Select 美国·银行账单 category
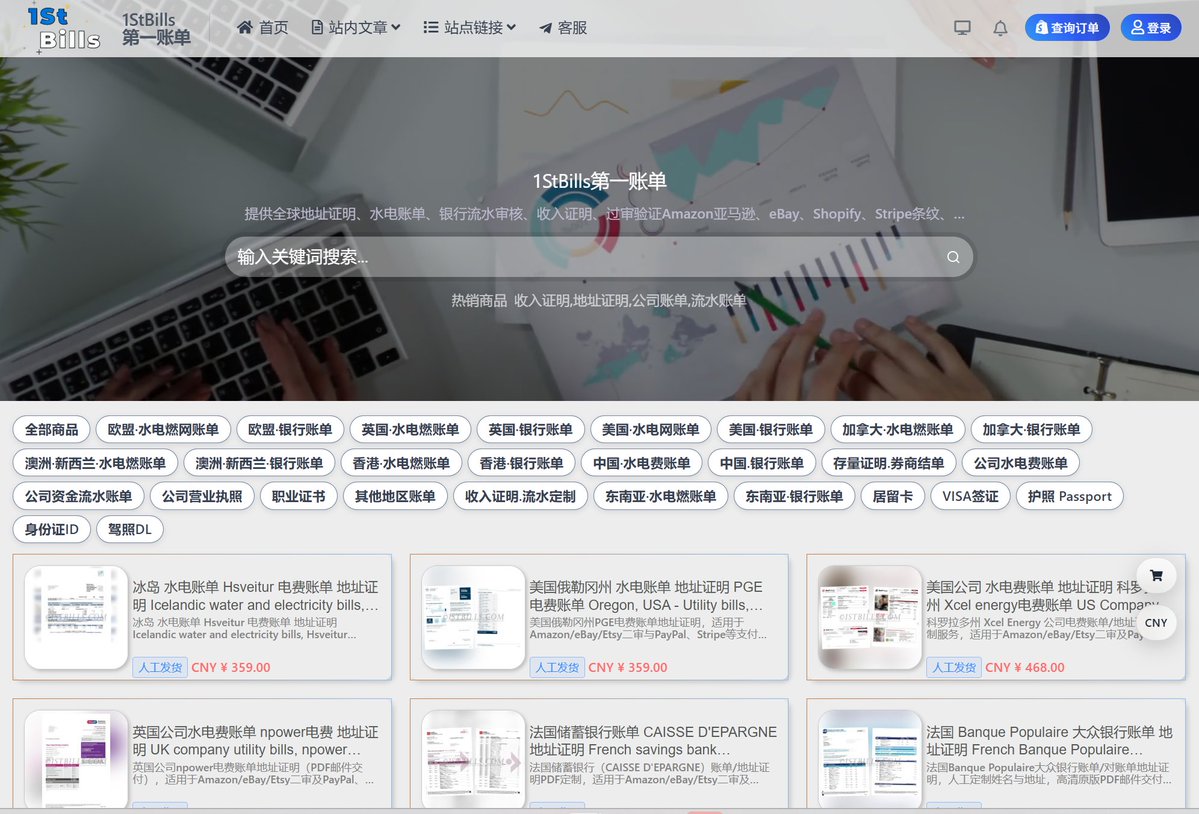This screenshot has height=814, width=1199. point(771,430)
